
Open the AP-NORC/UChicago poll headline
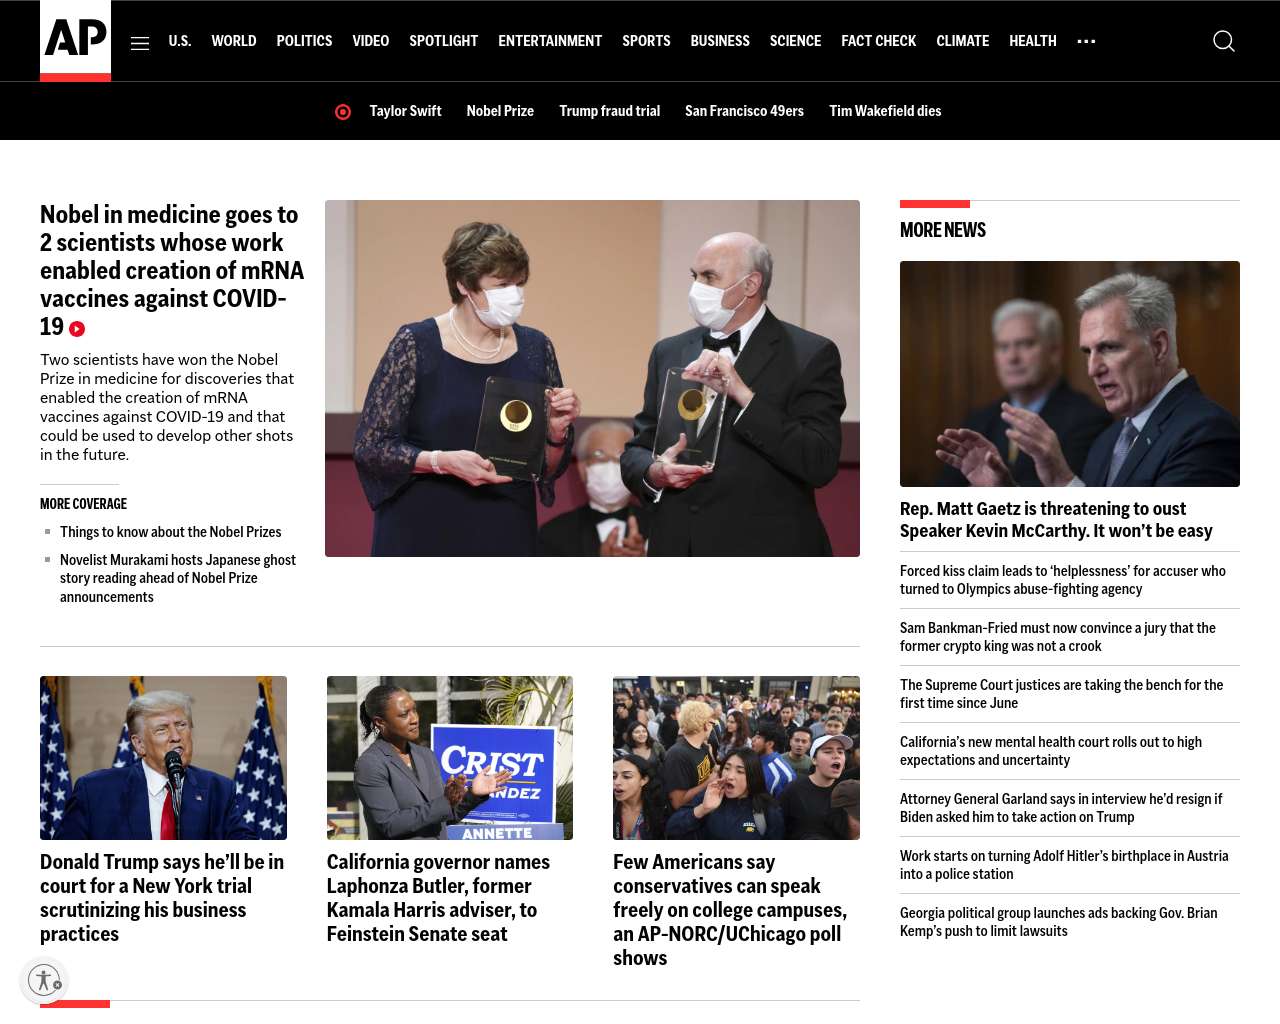[730, 910]
